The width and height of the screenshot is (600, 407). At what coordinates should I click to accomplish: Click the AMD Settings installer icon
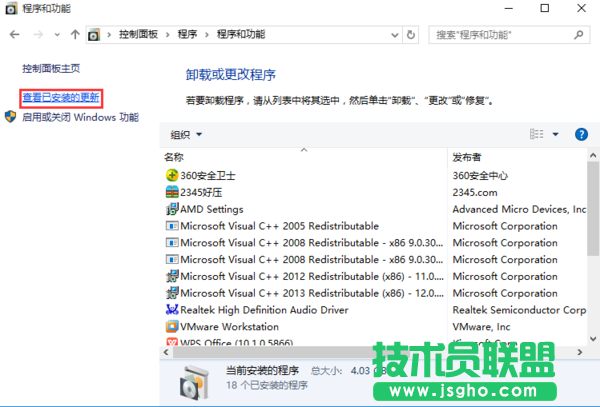pos(172,209)
